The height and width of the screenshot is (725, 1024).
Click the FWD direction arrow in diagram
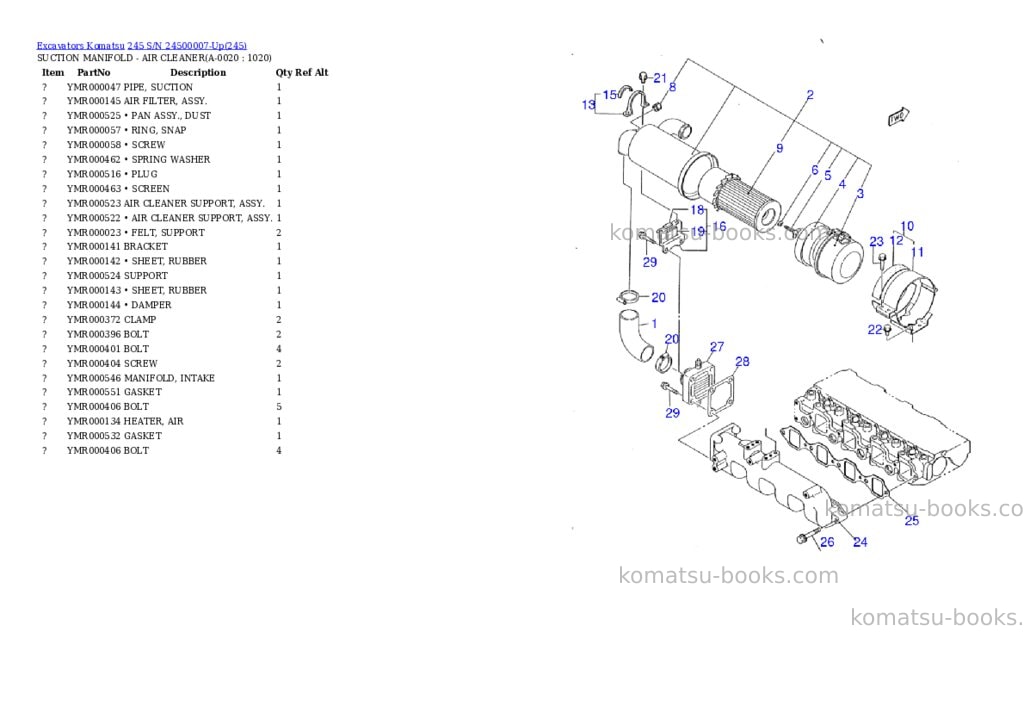click(x=898, y=117)
